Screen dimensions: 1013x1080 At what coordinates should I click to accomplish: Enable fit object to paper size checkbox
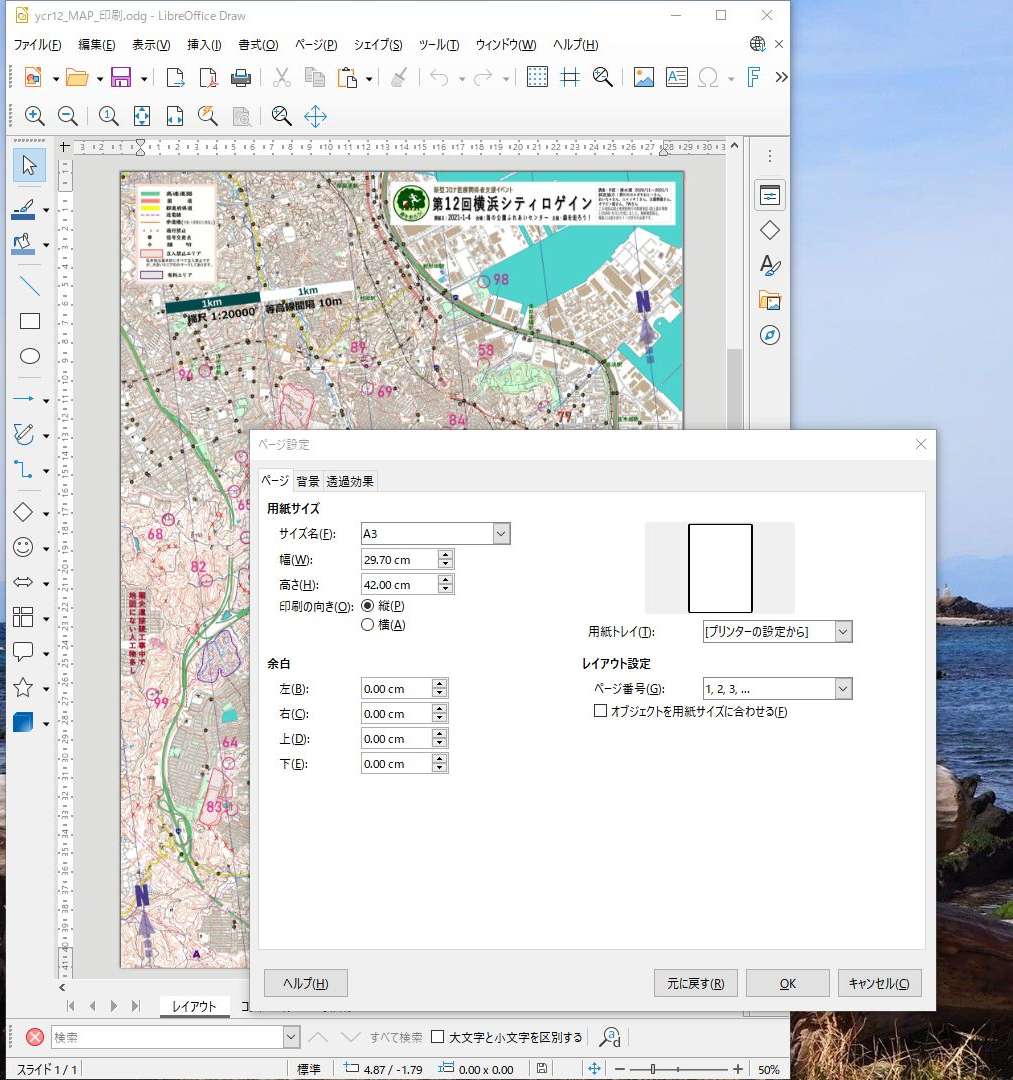click(x=601, y=712)
